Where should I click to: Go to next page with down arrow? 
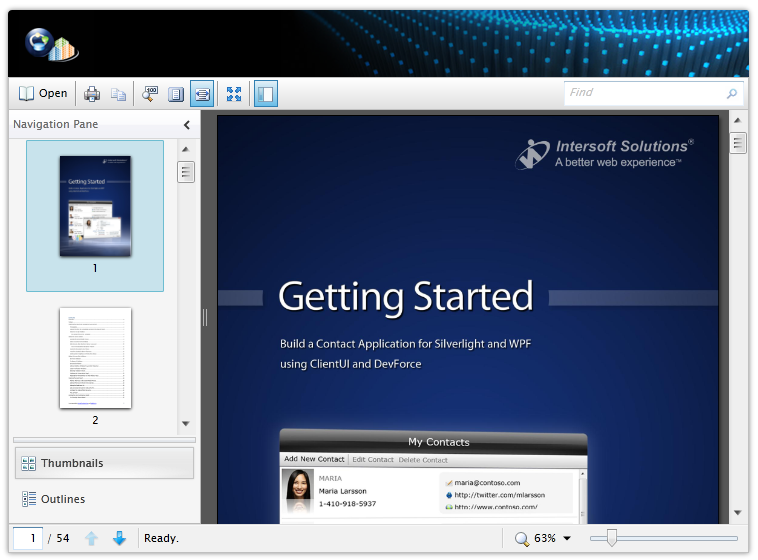pyautogui.click(x=119, y=538)
